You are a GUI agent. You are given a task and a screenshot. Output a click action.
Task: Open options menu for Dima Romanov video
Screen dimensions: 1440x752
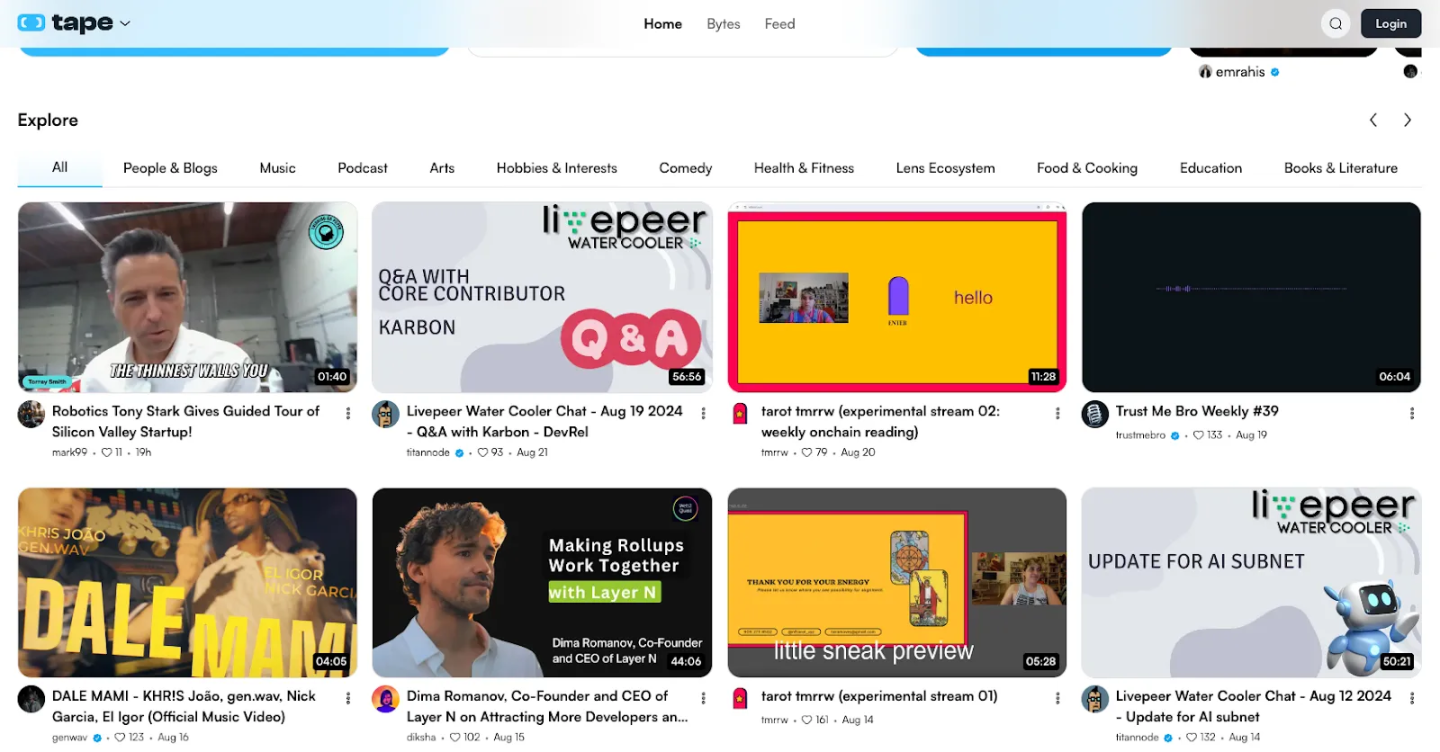coord(703,698)
